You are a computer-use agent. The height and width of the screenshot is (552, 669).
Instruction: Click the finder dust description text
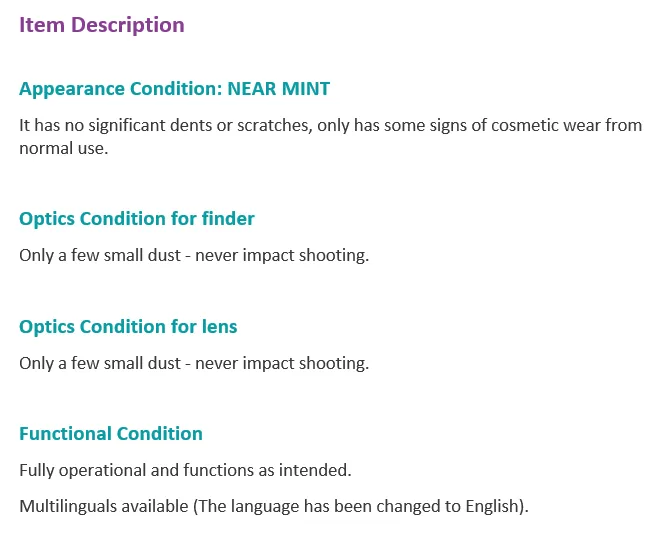[x=194, y=255]
